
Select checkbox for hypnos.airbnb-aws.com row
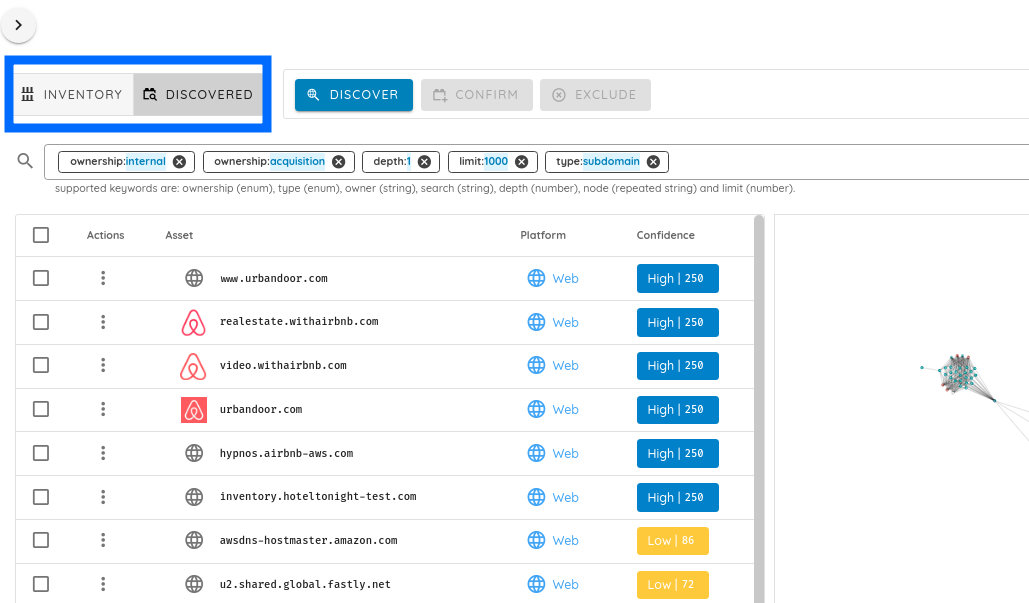point(41,453)
